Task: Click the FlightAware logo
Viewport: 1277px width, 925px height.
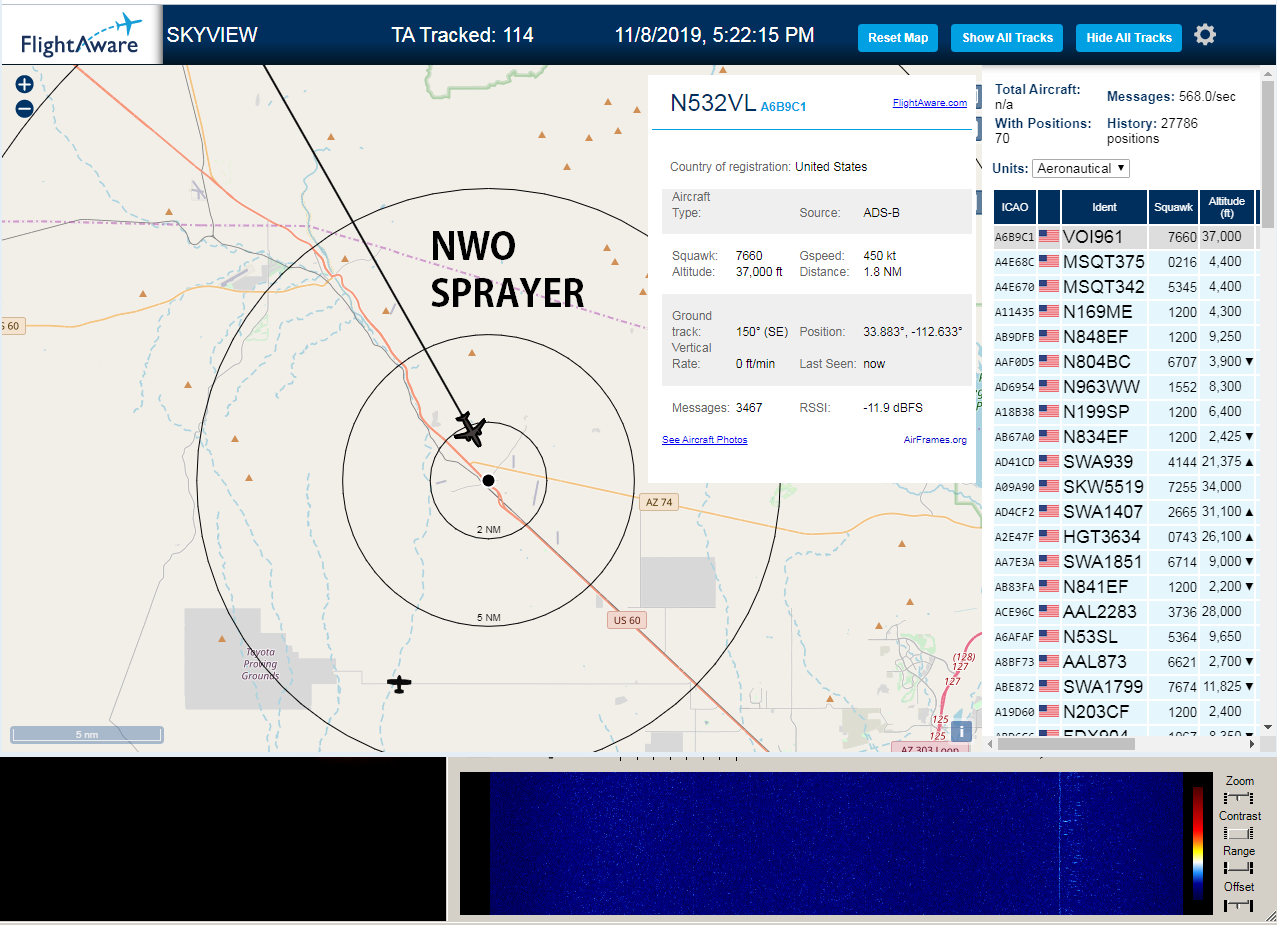Action: pyautogui.click(x=82, y=34)
